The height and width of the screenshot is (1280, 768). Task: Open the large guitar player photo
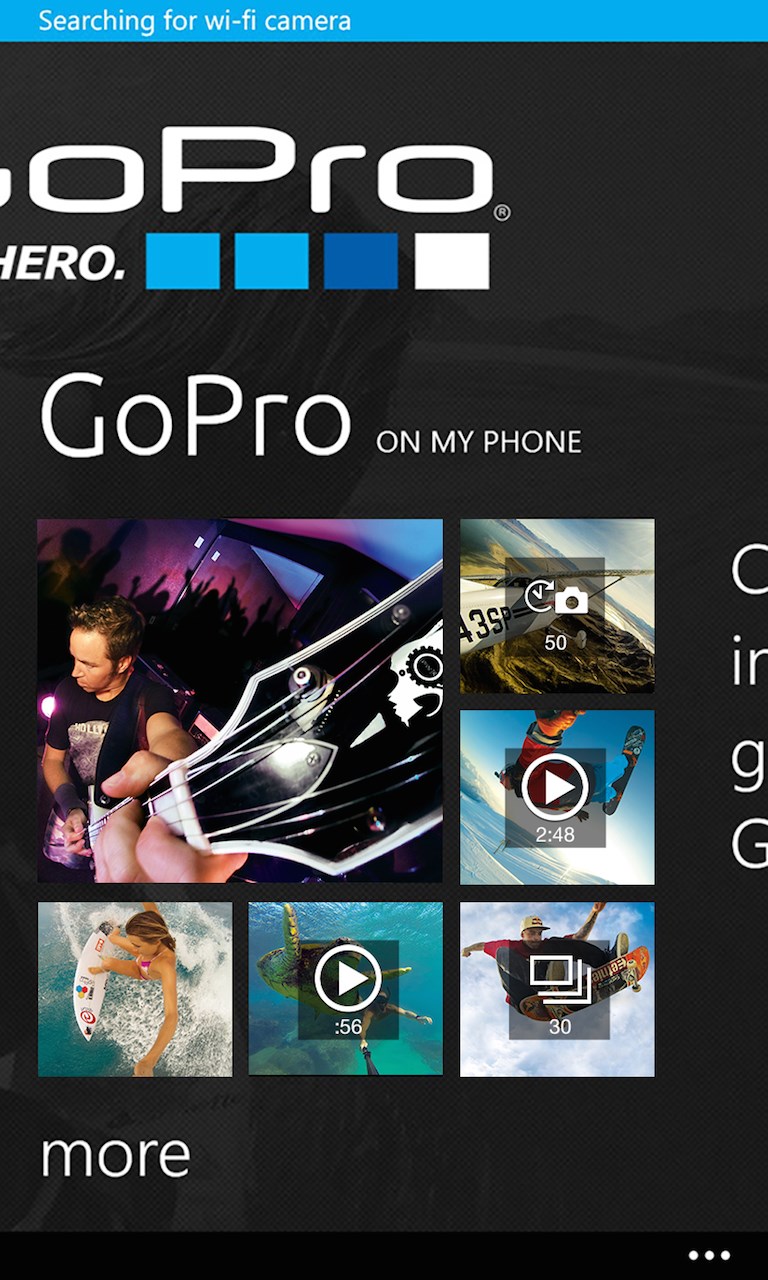[240, 701]
